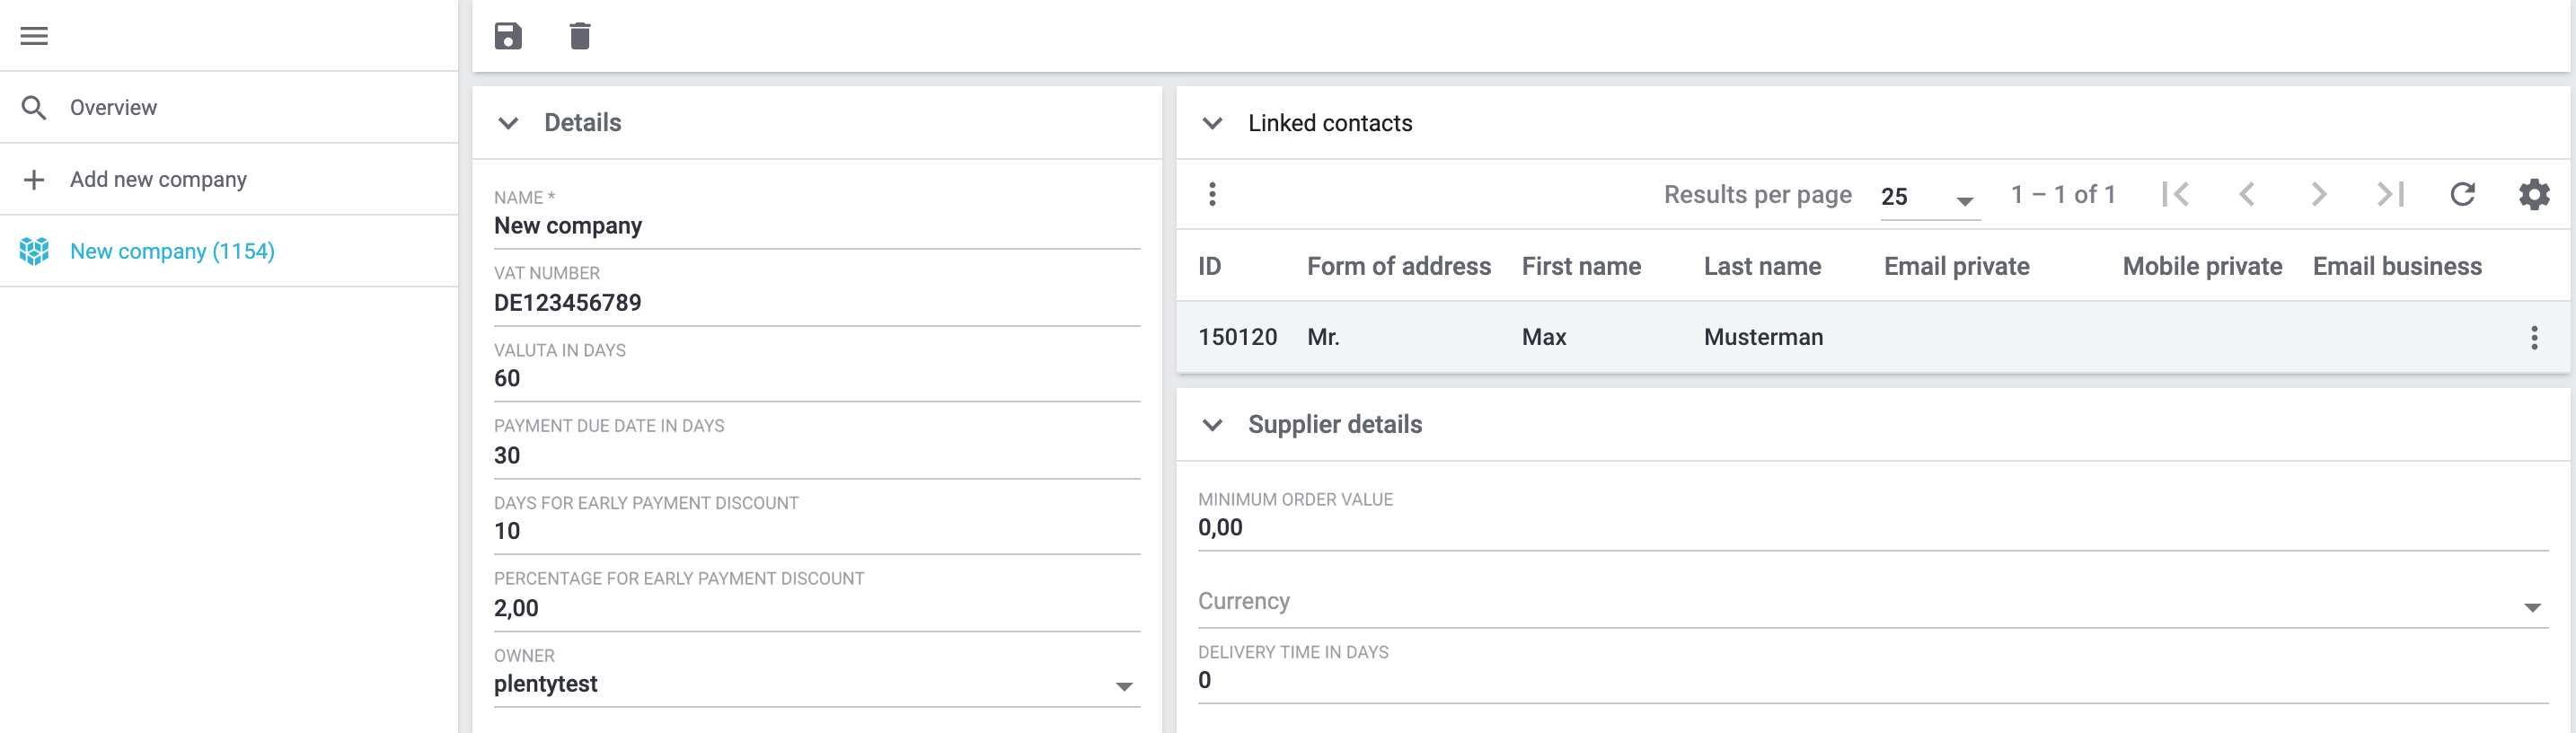Open the hamburger navigation menu
Viewport: 2576px width, 733px height.
pos(34,36)
